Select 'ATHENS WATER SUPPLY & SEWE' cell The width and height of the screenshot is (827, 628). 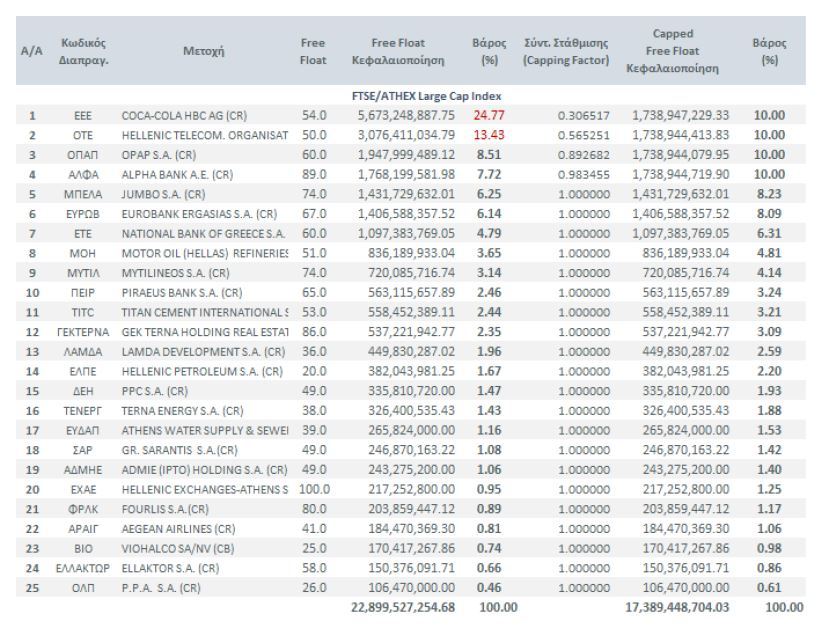[205, 431]
